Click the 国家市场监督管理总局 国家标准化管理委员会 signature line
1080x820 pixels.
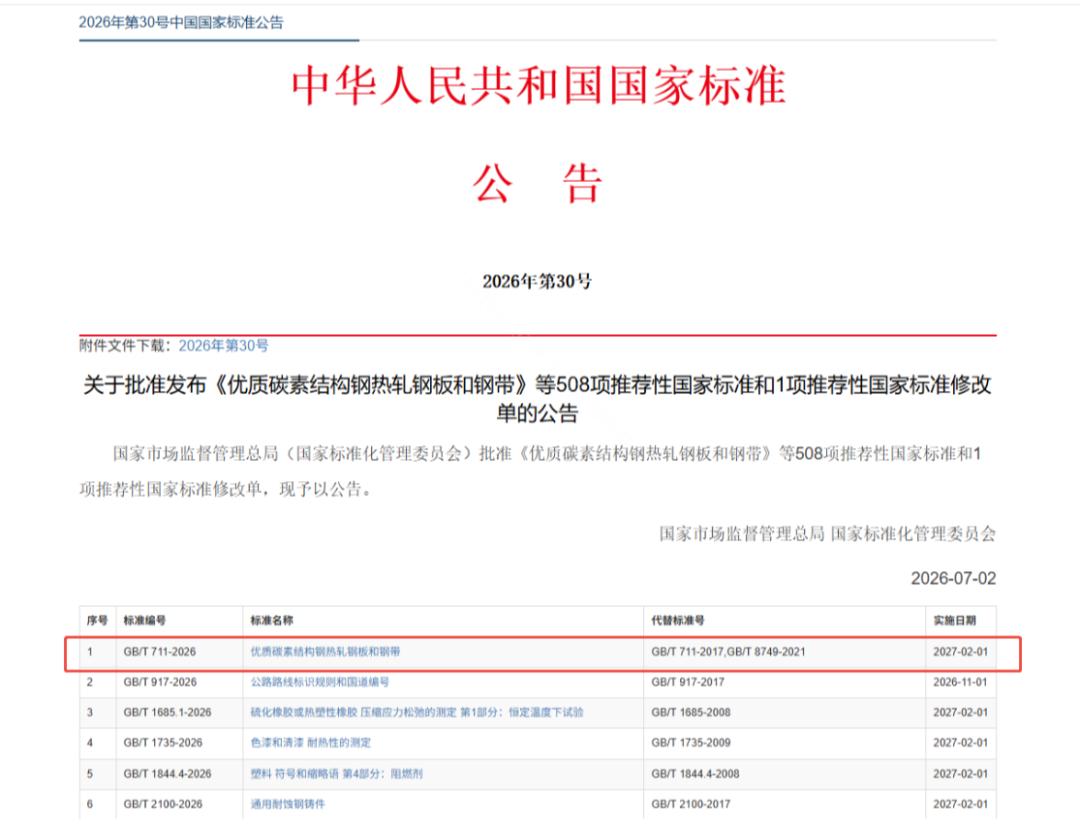click(827, 534)
